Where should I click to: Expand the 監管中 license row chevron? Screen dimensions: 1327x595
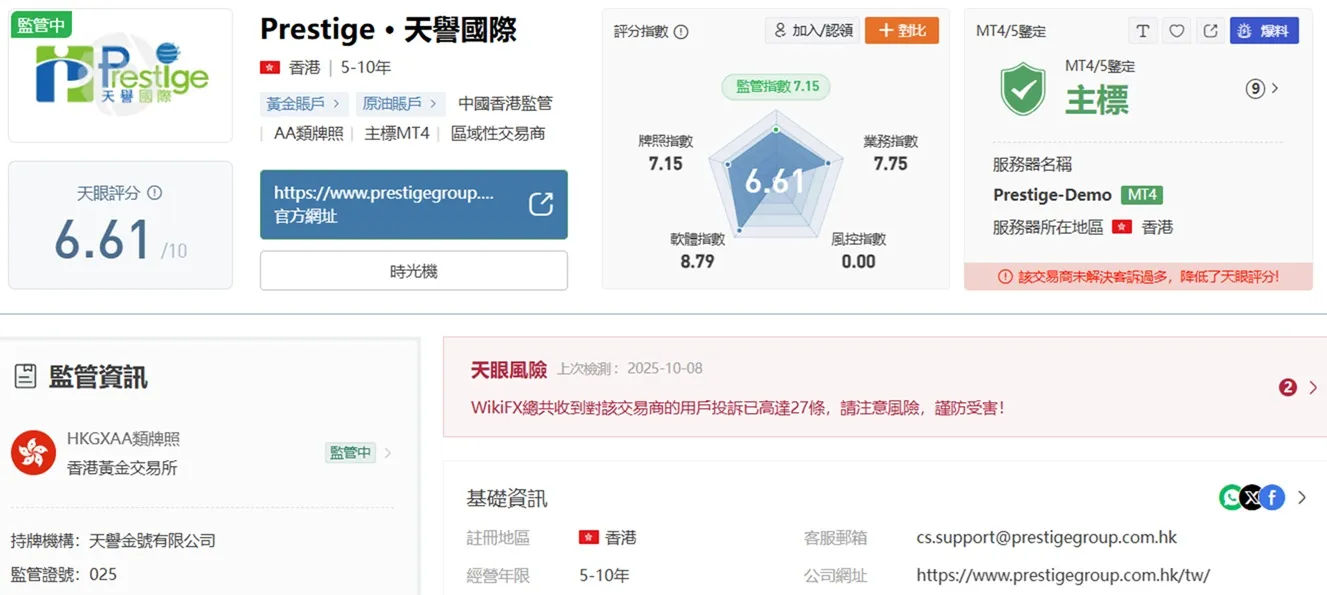point(388,453)
